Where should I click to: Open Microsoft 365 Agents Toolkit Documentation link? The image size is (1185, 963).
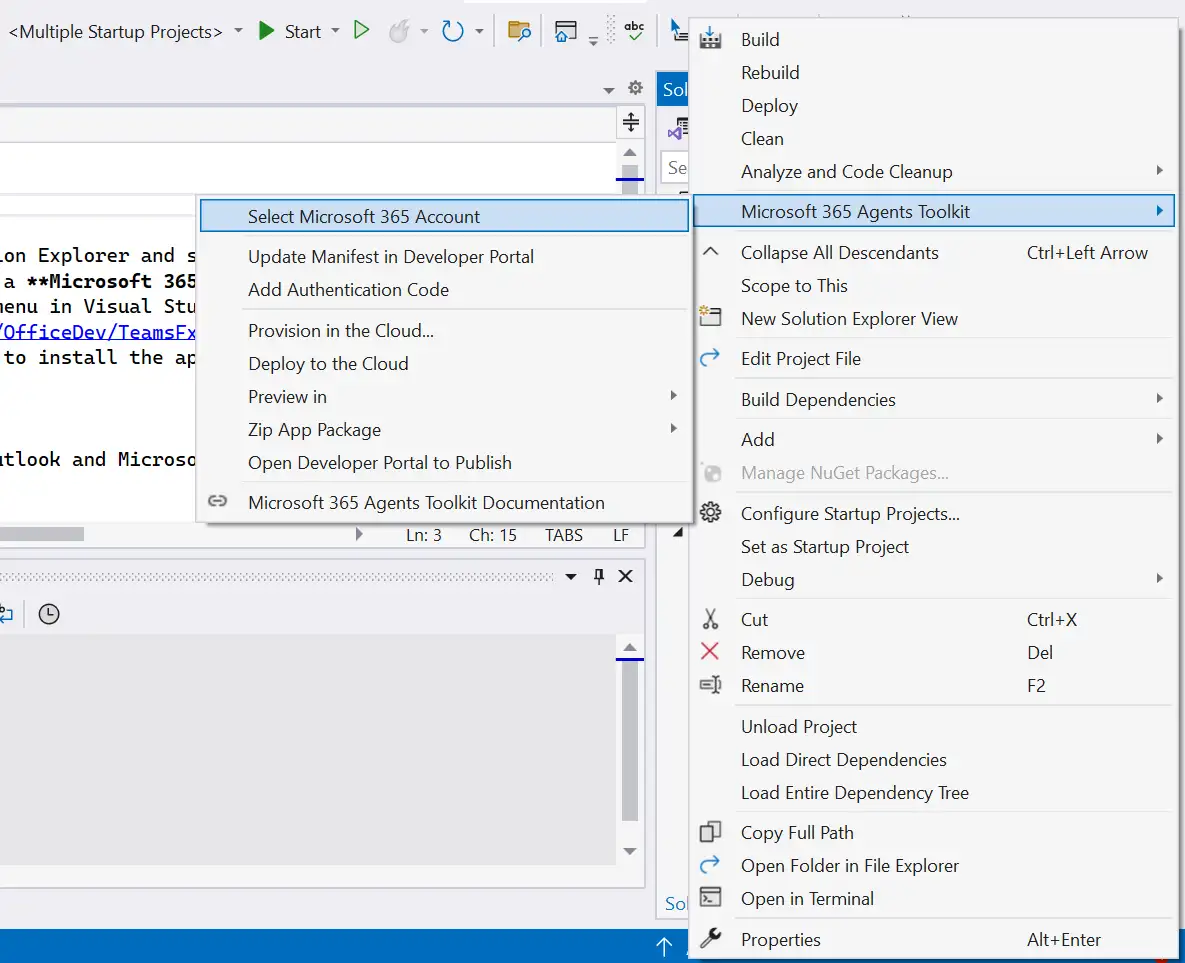pyautogui.click(x=427, y=502)
